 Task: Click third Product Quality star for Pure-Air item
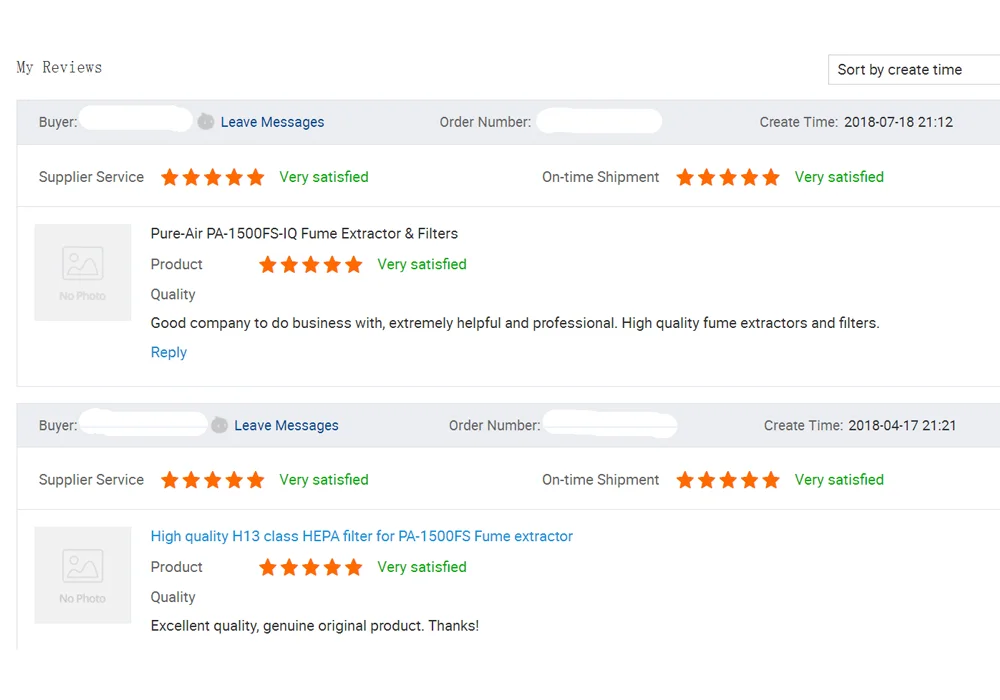click(x=311, y=265)
